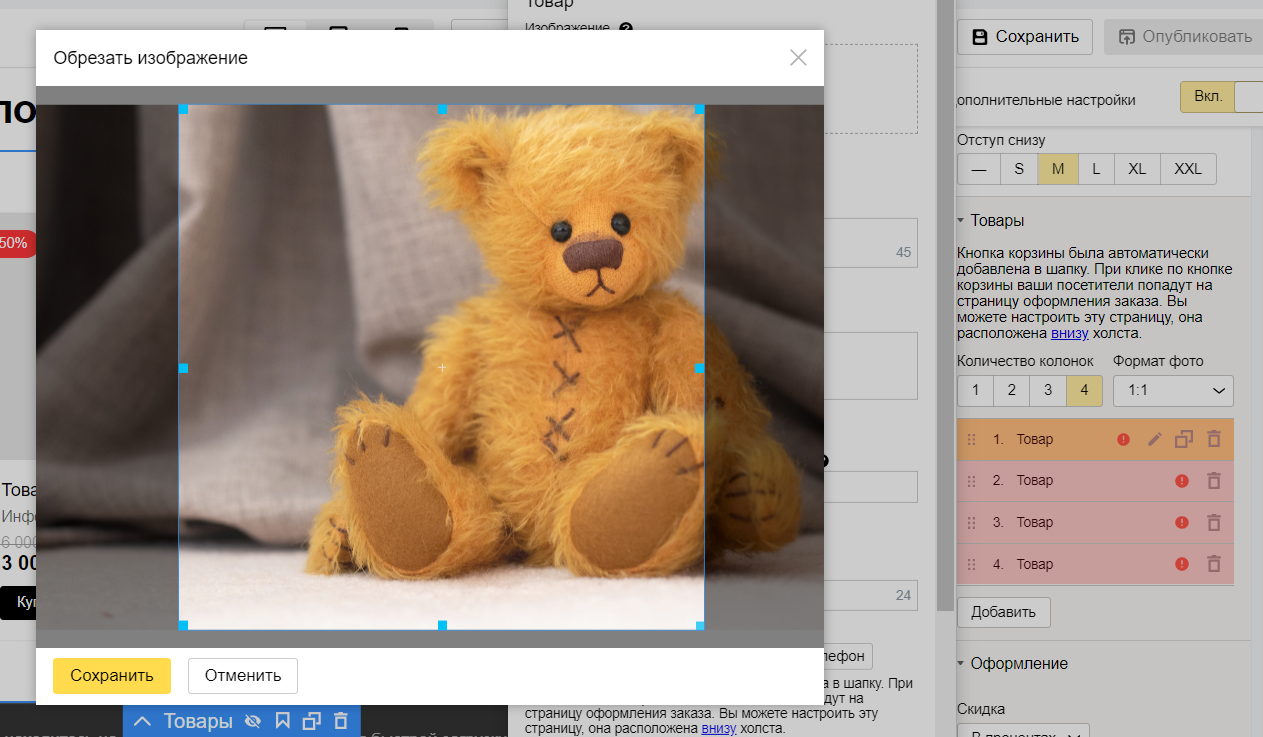1263x737 pixels.
Task: Click the edit pencil icon for product 1
Action: click(x=1154, y=439)
